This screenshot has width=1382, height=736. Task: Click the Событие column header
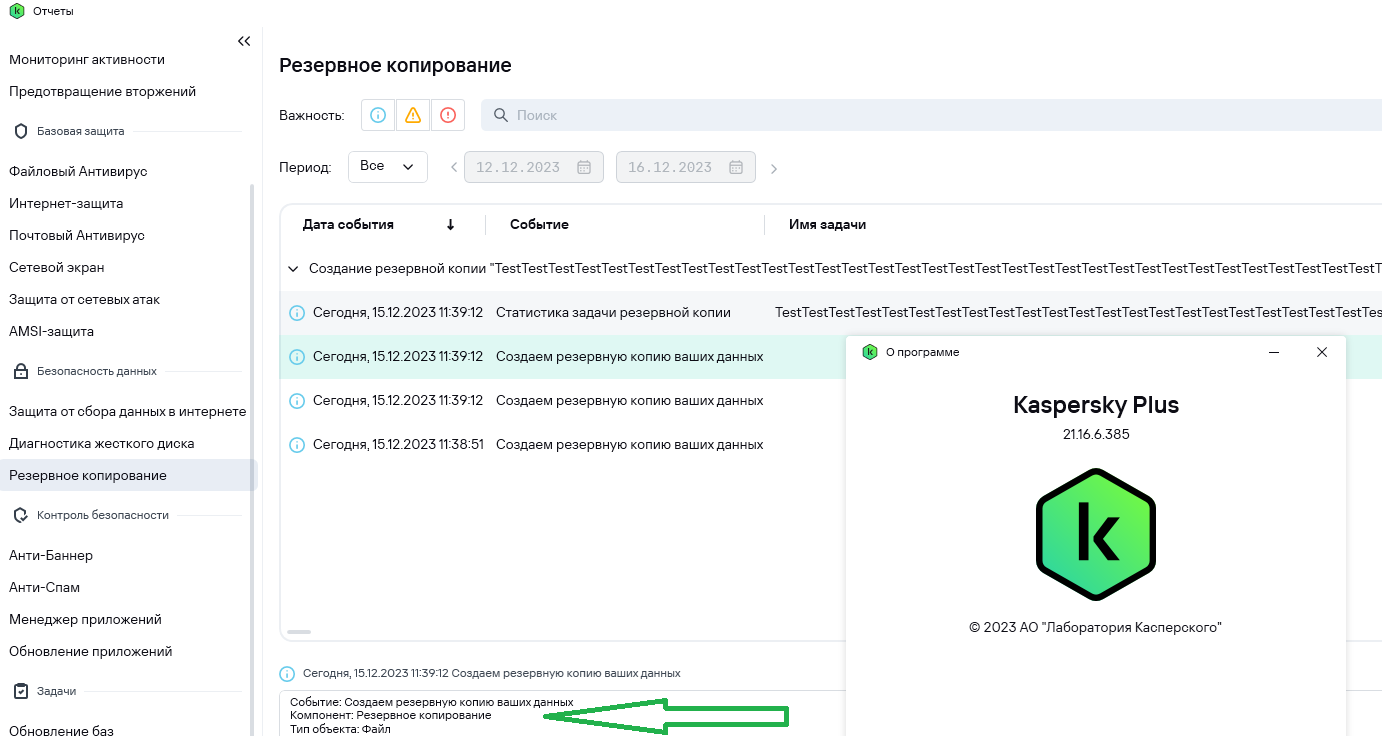pos(539,225)
